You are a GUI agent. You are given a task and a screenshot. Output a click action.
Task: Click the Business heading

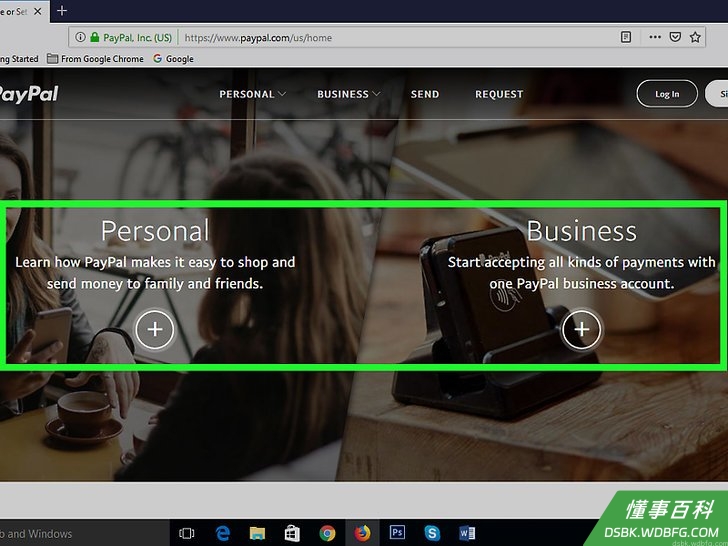coord(581,231)
